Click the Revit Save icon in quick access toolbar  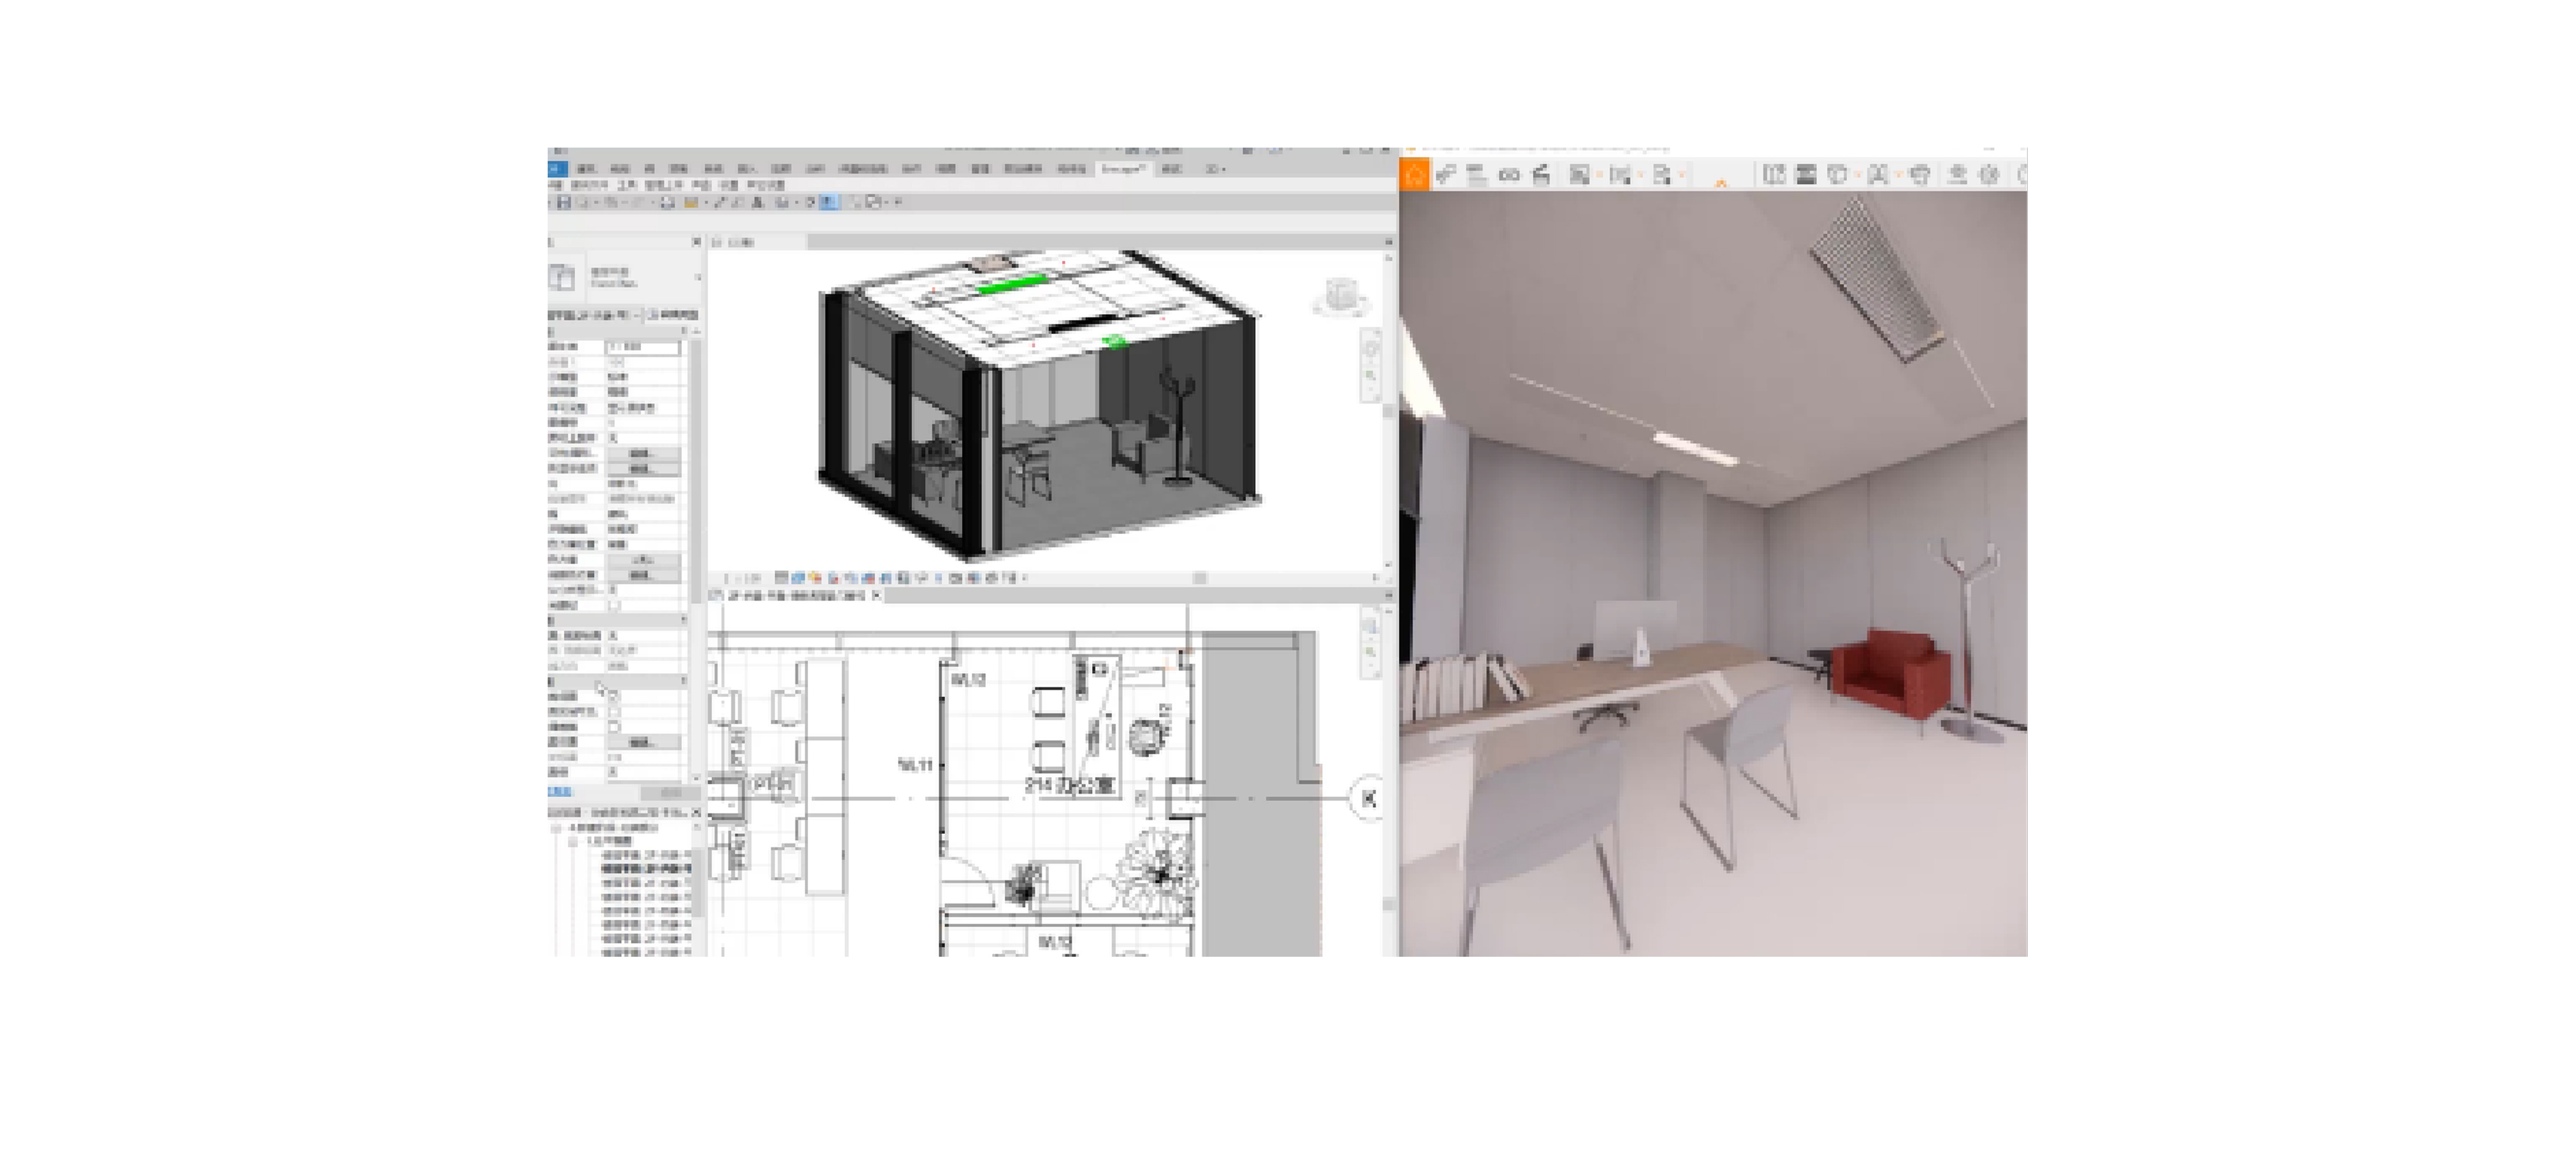pyautogui.click(x=564, y=203)
